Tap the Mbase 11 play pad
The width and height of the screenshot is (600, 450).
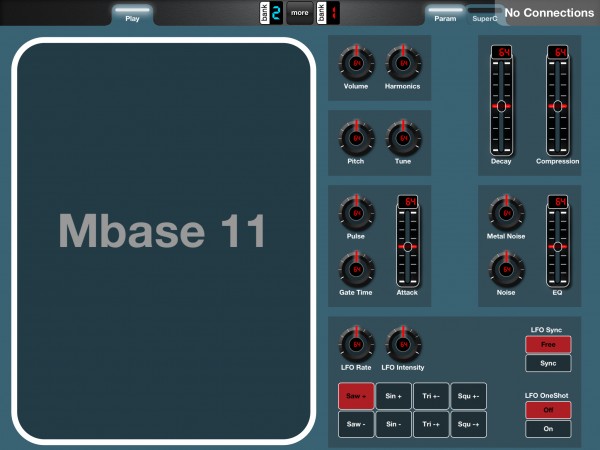(x=164, y=241)
